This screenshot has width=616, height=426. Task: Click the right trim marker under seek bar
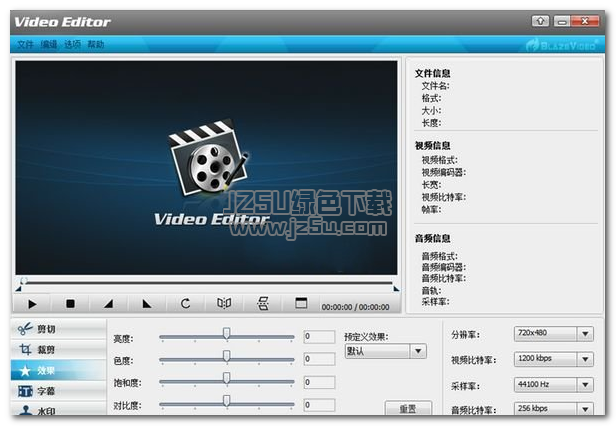coord(396,289)
